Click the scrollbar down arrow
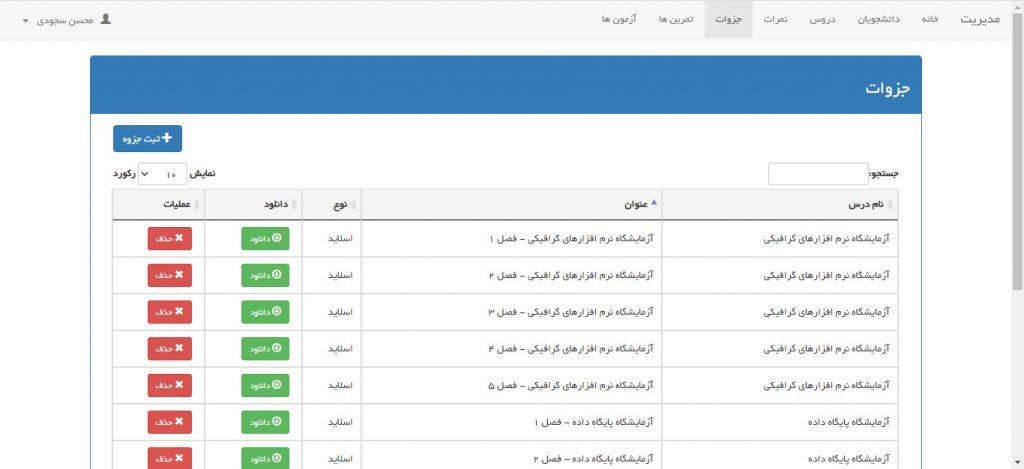The image size is (1024, 469). click(x=1017, y=462)
